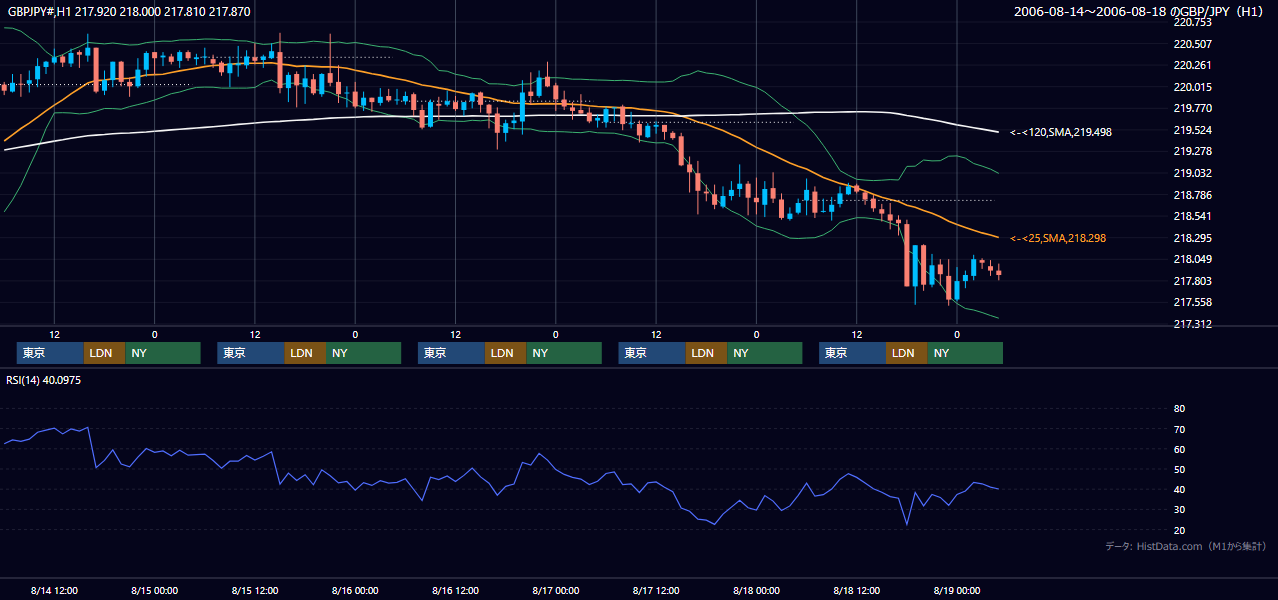The width and height of the screenshot is (1278, 600).
Task: Click price axis value 219.770
Action: [1192, 108]
